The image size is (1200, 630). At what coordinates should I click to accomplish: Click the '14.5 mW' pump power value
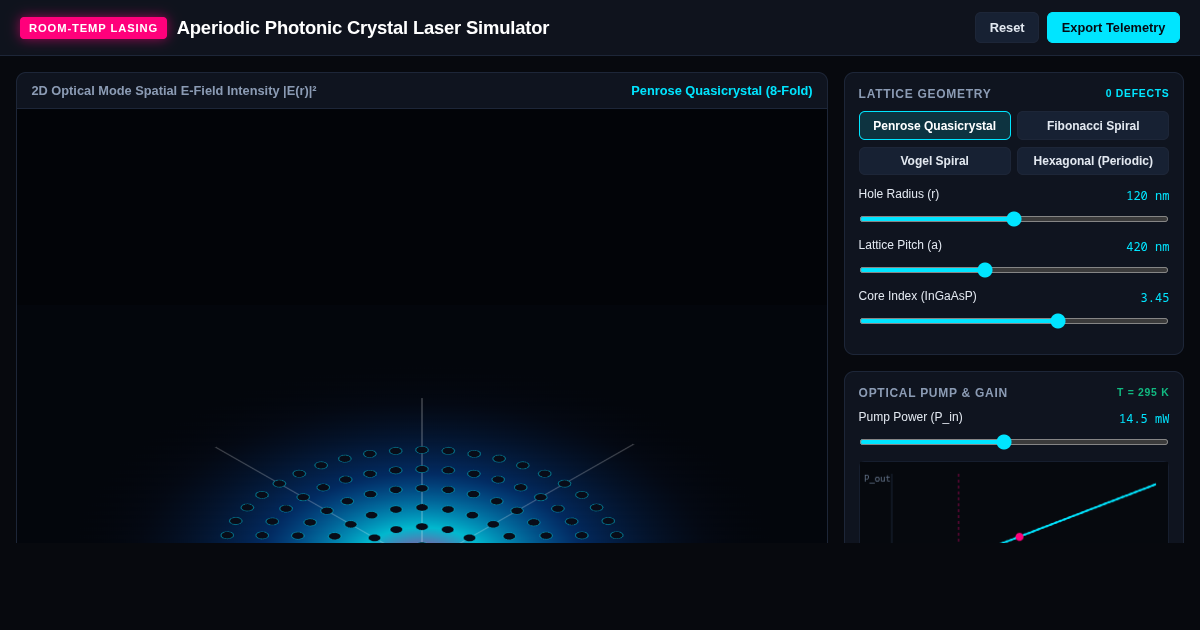point(1144,419)
